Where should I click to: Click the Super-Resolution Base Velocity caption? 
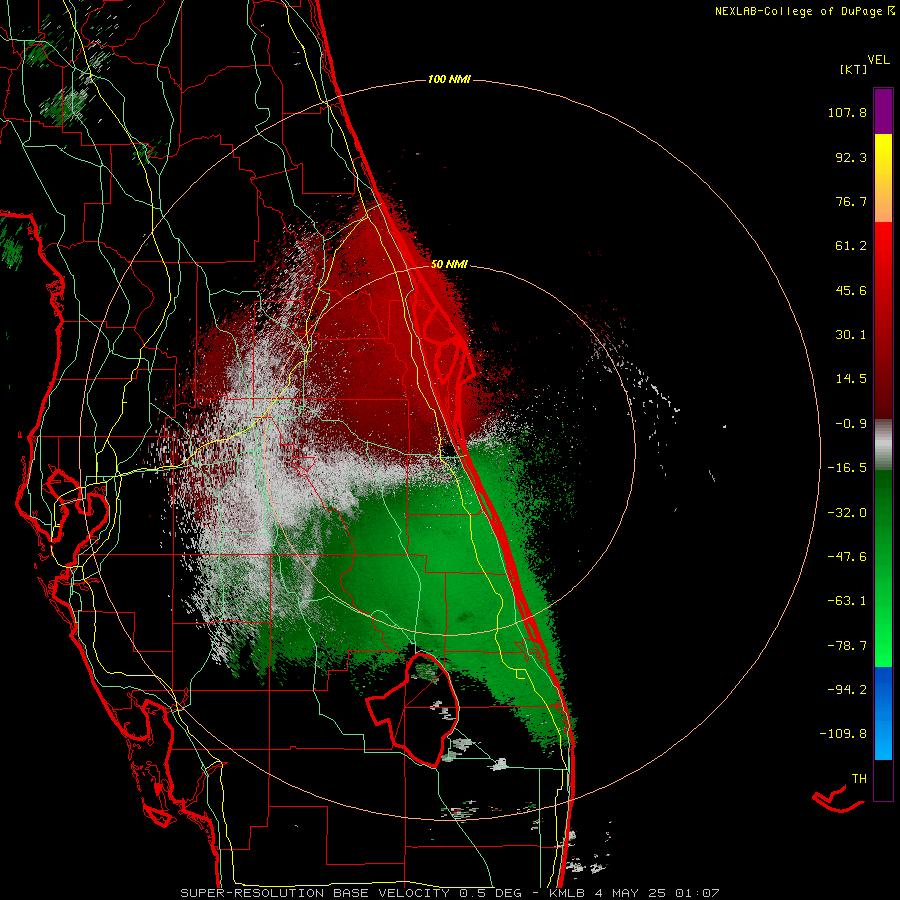click(x=351, y=893)
